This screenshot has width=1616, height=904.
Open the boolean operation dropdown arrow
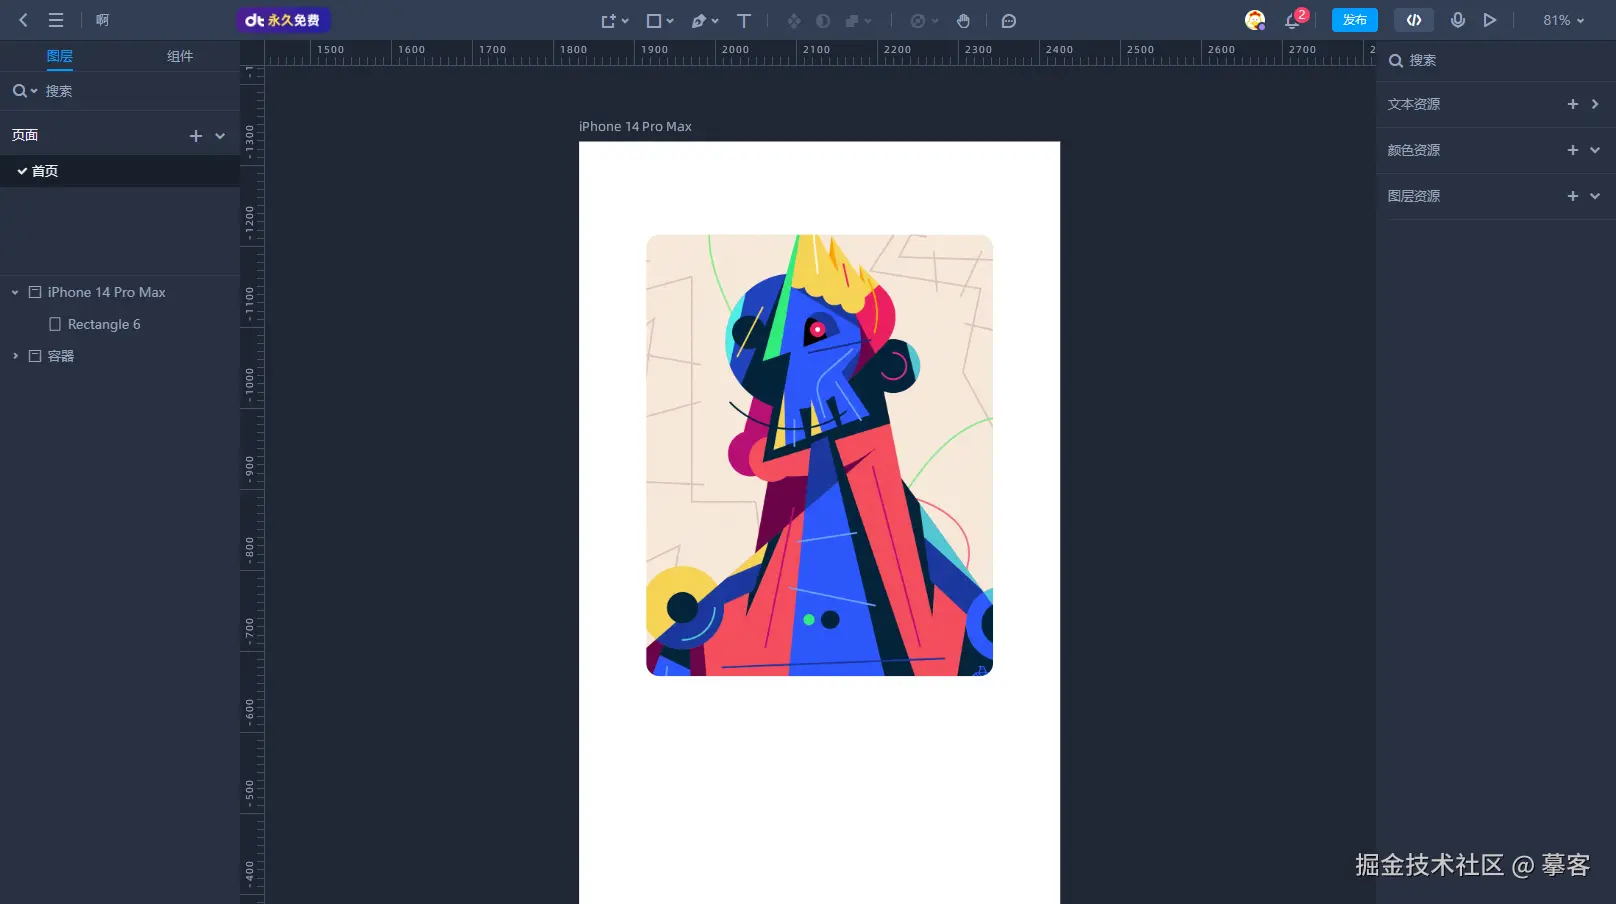click(x=868, y=21)
